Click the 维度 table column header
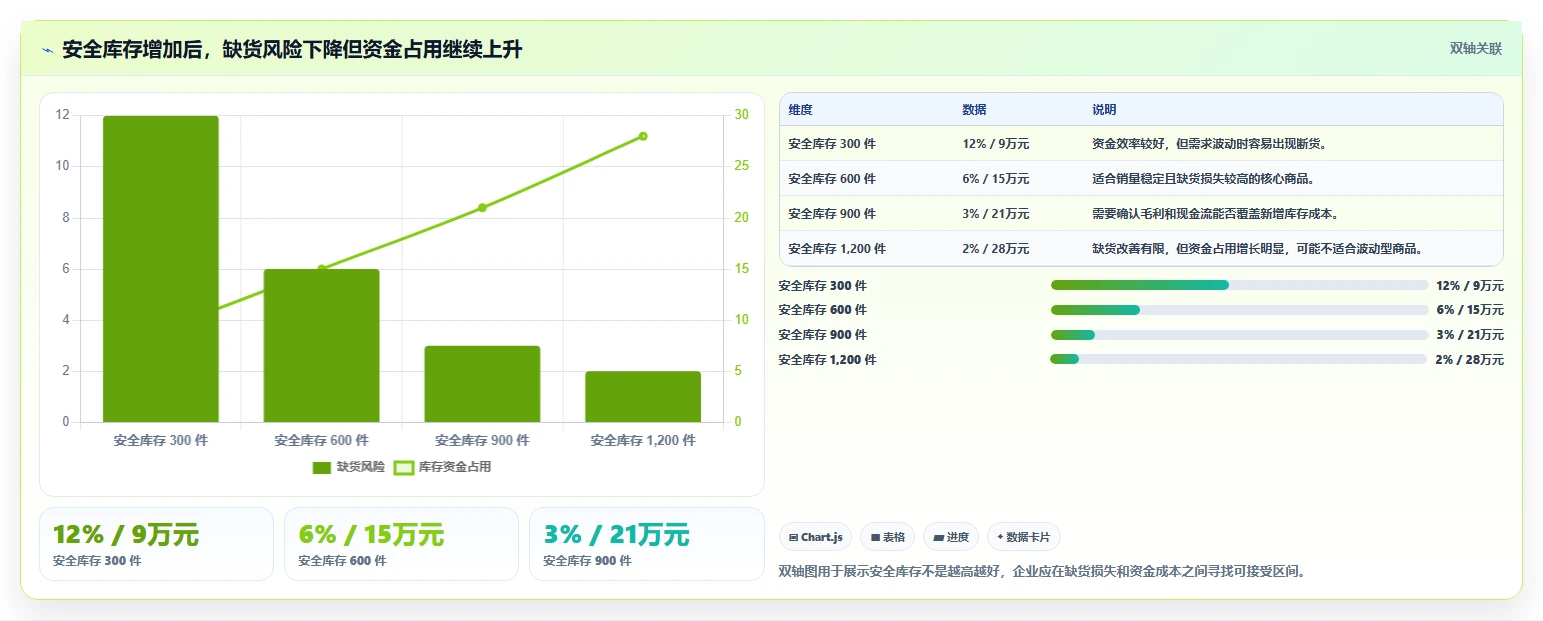The image size is (1543, 621). [800, 110]
